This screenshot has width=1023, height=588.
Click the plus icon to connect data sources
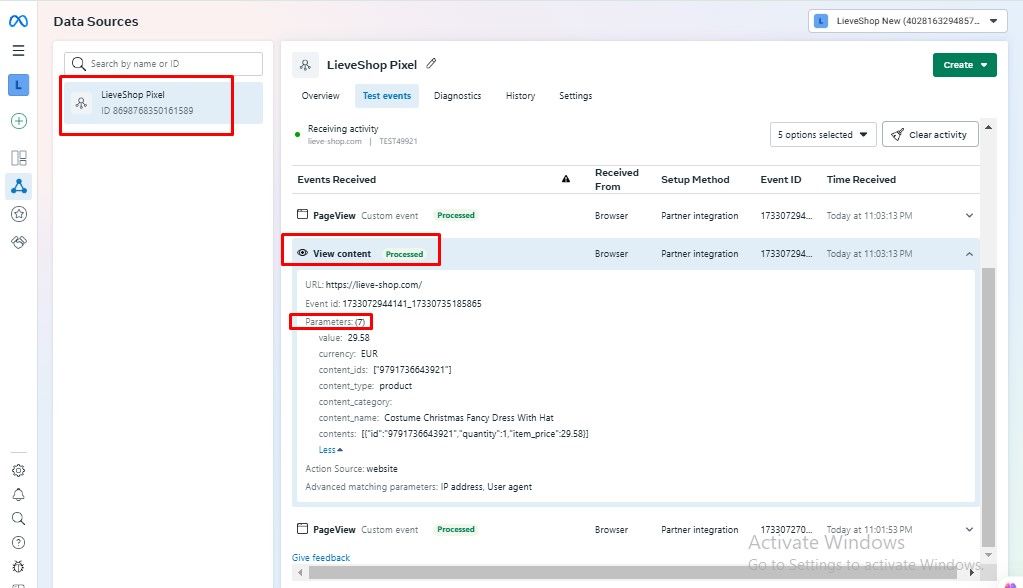(x=18, y=121)
